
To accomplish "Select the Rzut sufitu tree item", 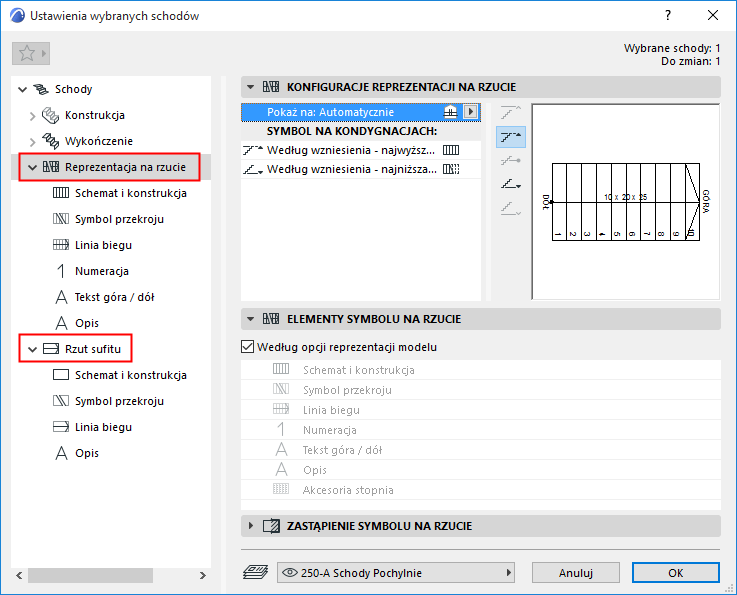I will click(x=93, y=349).
